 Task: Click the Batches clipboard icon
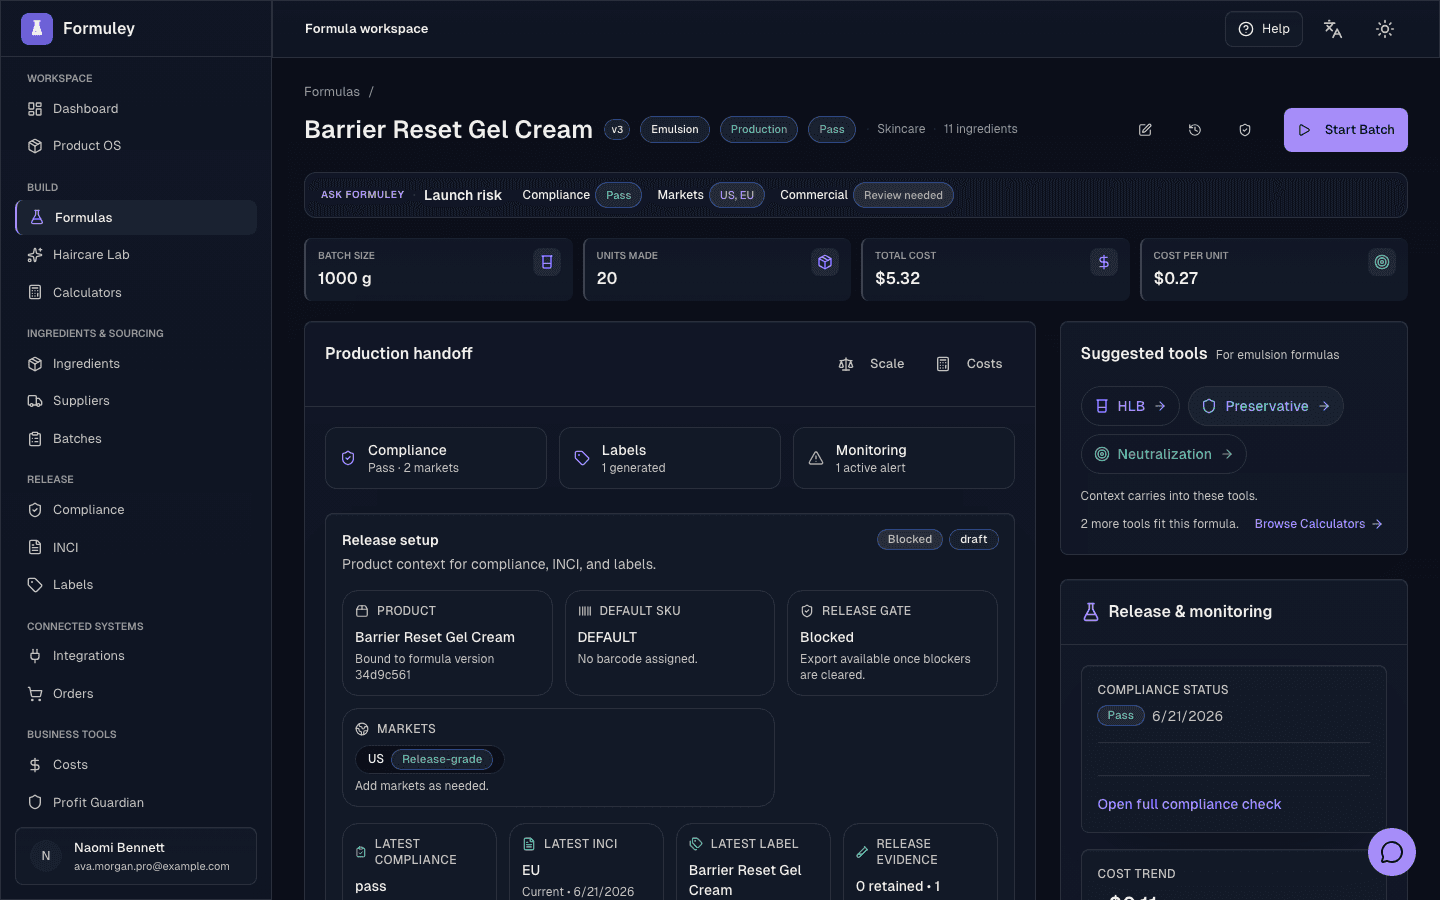pyautogui.click(x=35, y=439)
